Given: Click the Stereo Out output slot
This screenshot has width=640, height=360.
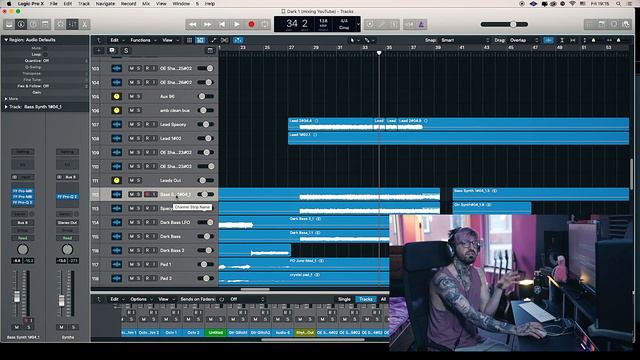Looking at the screenshot, I should (x=67, y=223).
